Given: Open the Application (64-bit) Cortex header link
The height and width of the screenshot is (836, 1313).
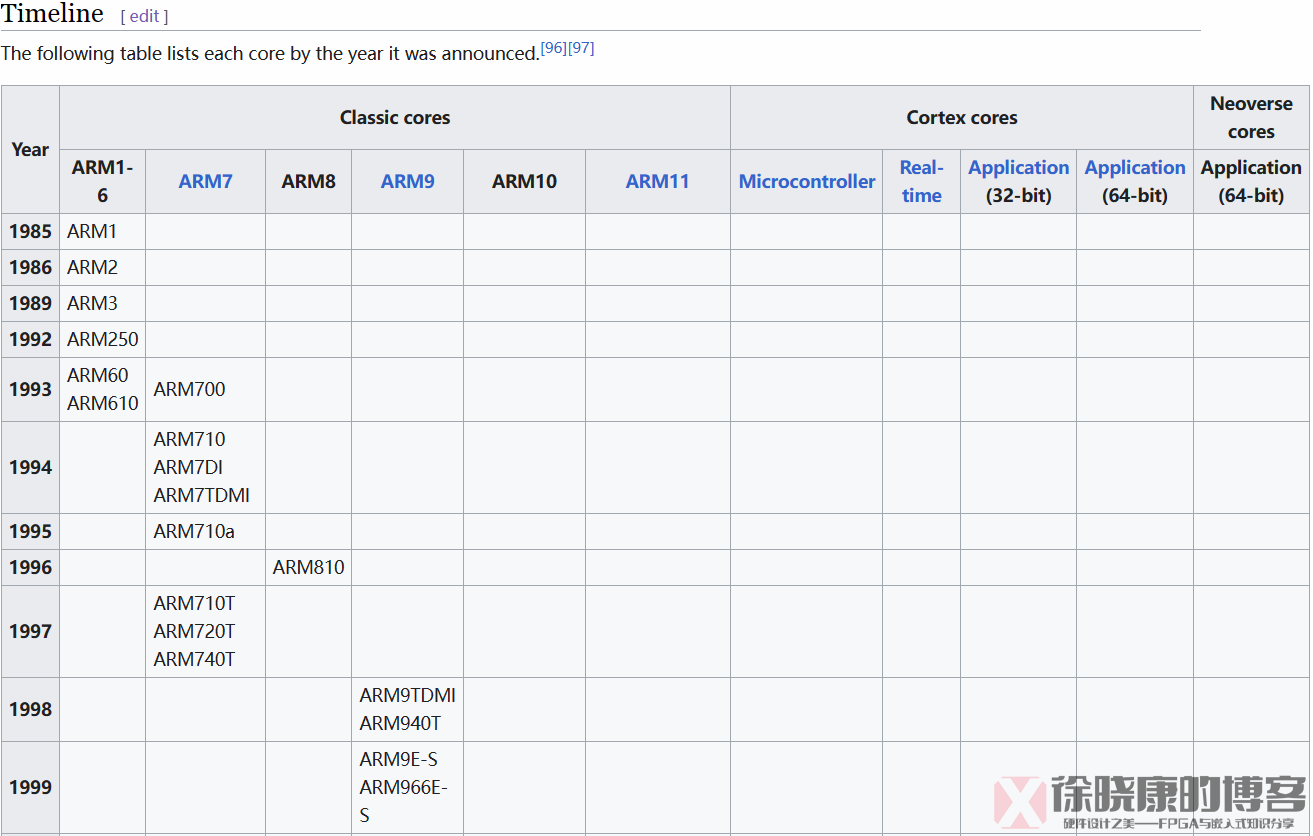Looking at the screenshot, I should [1135, 168].
